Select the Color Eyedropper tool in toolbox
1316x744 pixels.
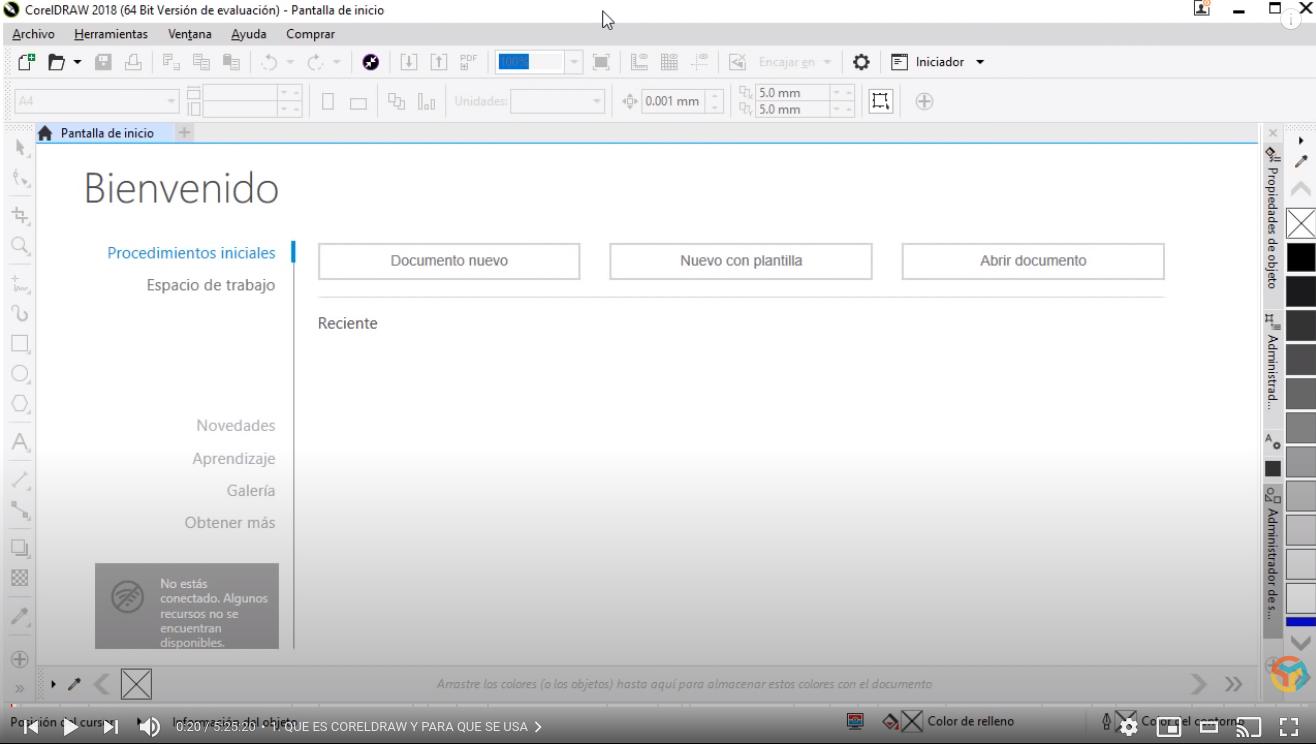20,616
